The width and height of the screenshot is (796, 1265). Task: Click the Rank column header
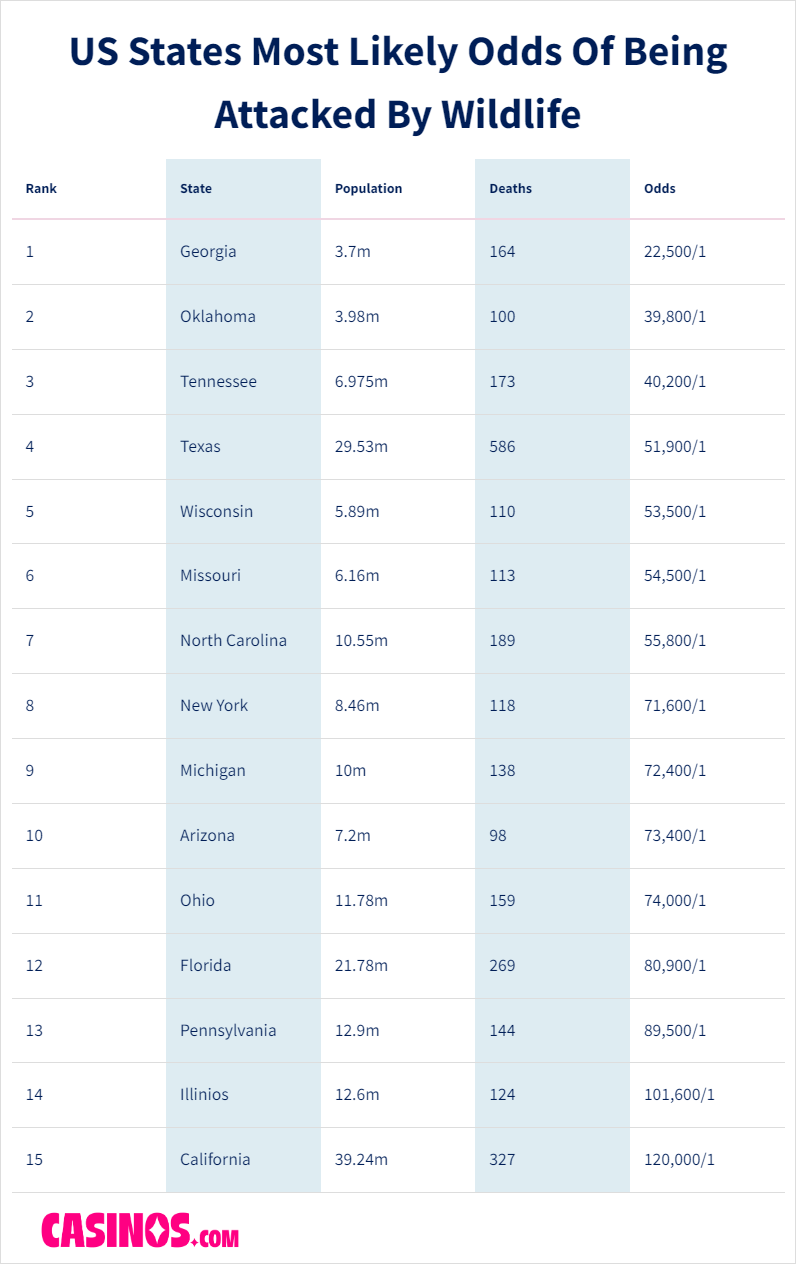pyautogui.click(x=41, y=189)
